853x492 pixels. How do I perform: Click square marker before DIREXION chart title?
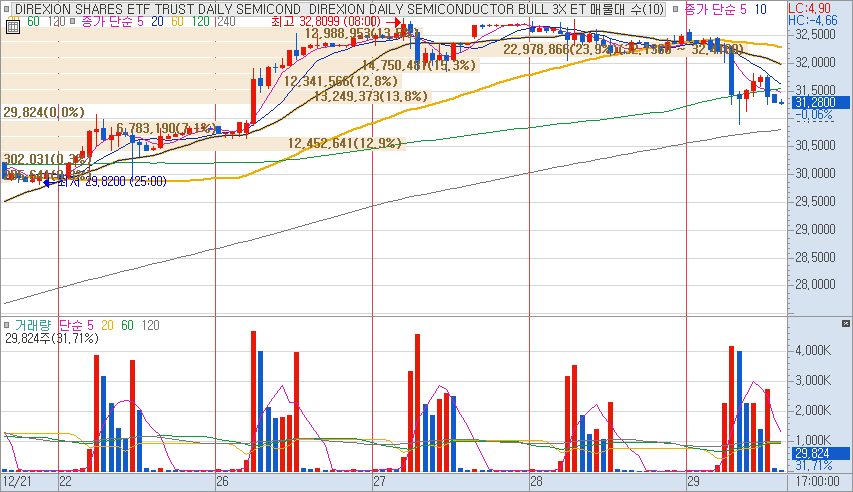(x=6, y=9)
